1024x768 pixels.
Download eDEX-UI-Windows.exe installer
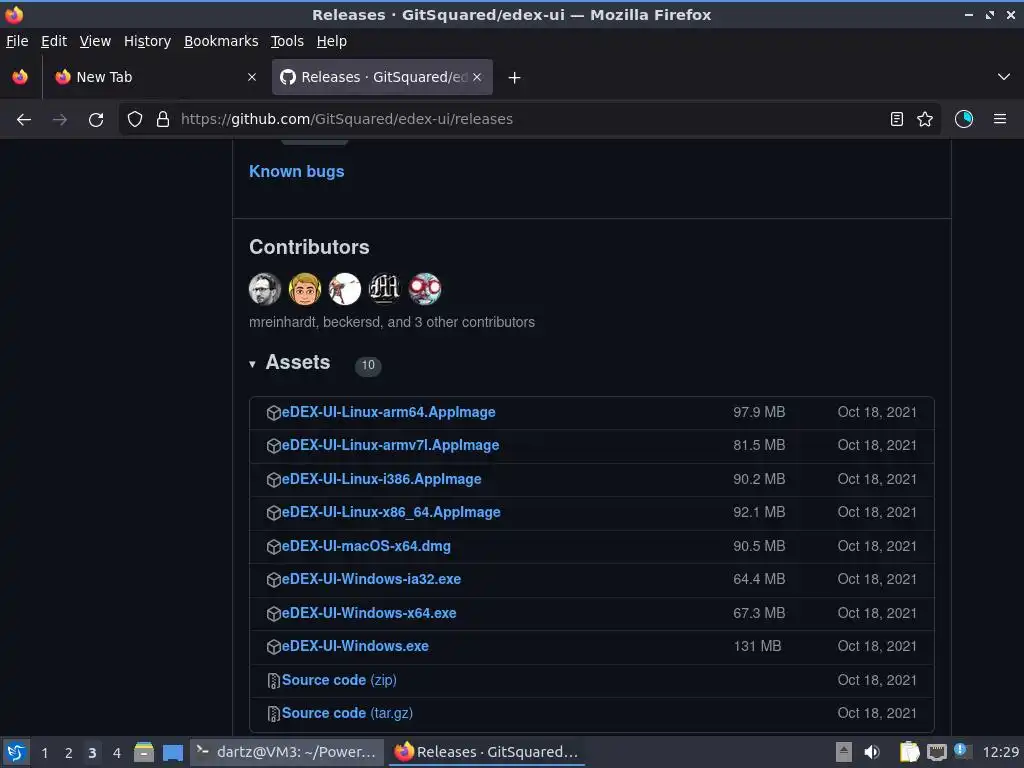point(355,647)
